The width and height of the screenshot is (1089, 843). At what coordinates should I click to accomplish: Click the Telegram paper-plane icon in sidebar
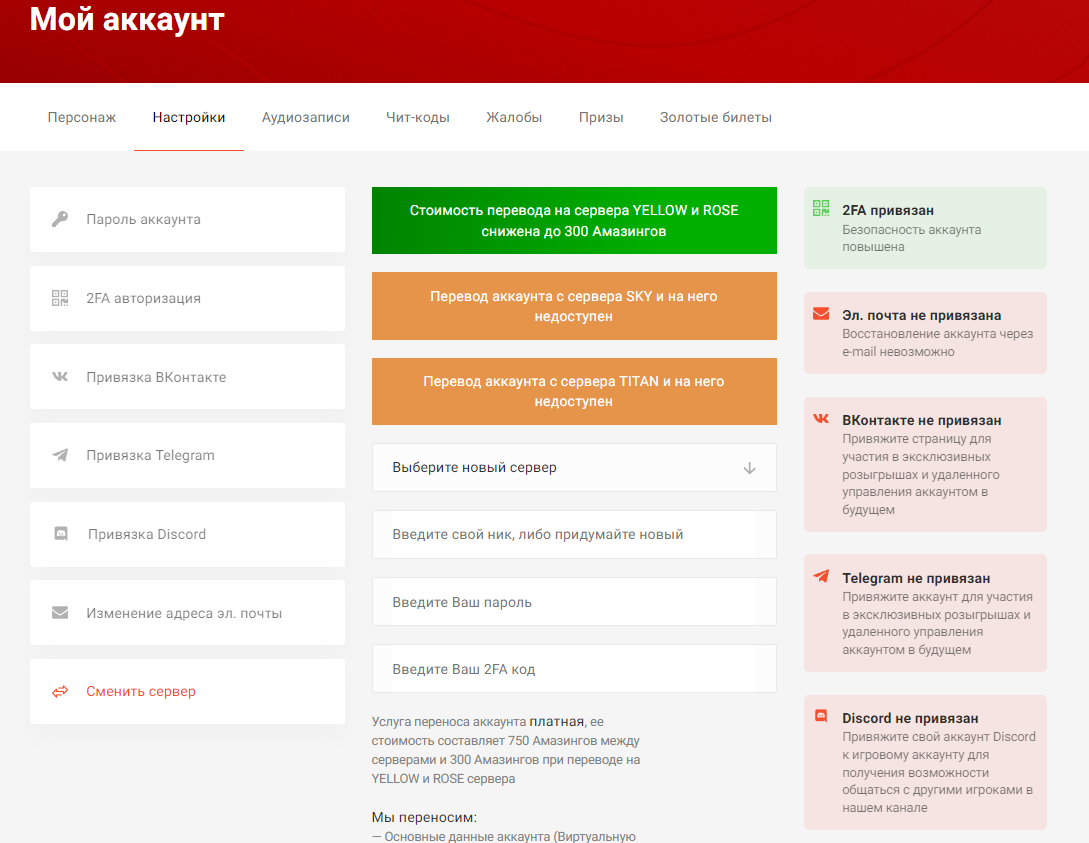click(60, 455)
